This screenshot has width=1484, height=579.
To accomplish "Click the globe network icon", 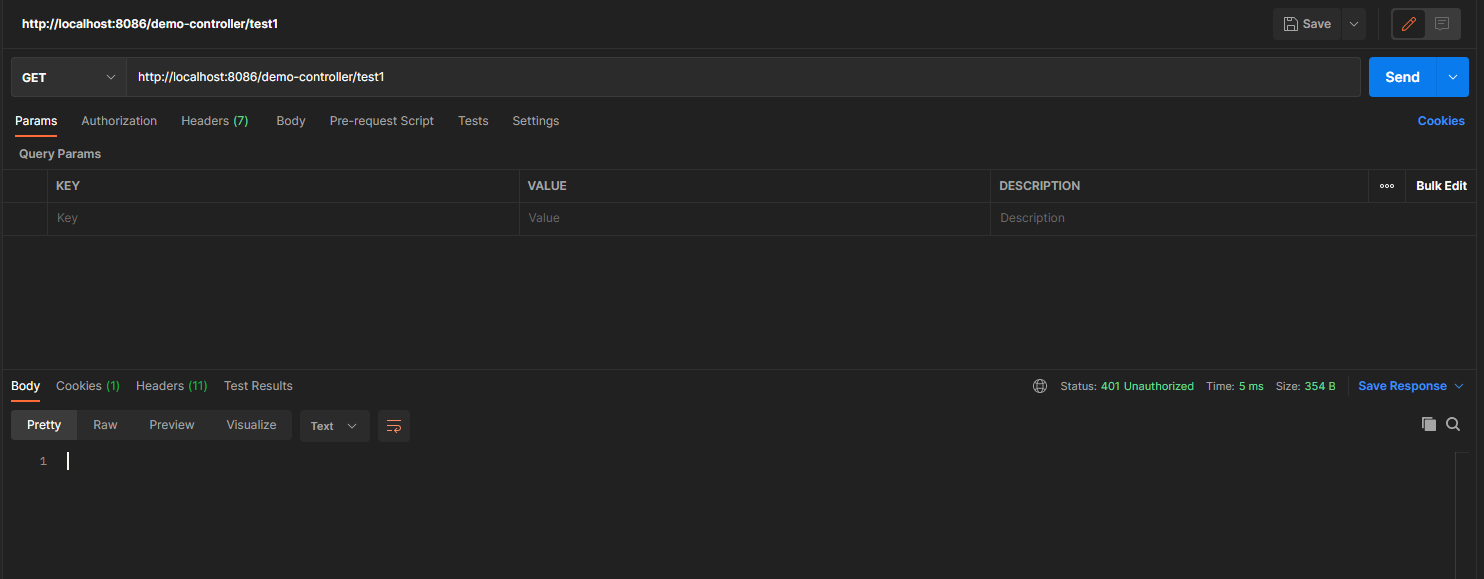I will 1040,386.
